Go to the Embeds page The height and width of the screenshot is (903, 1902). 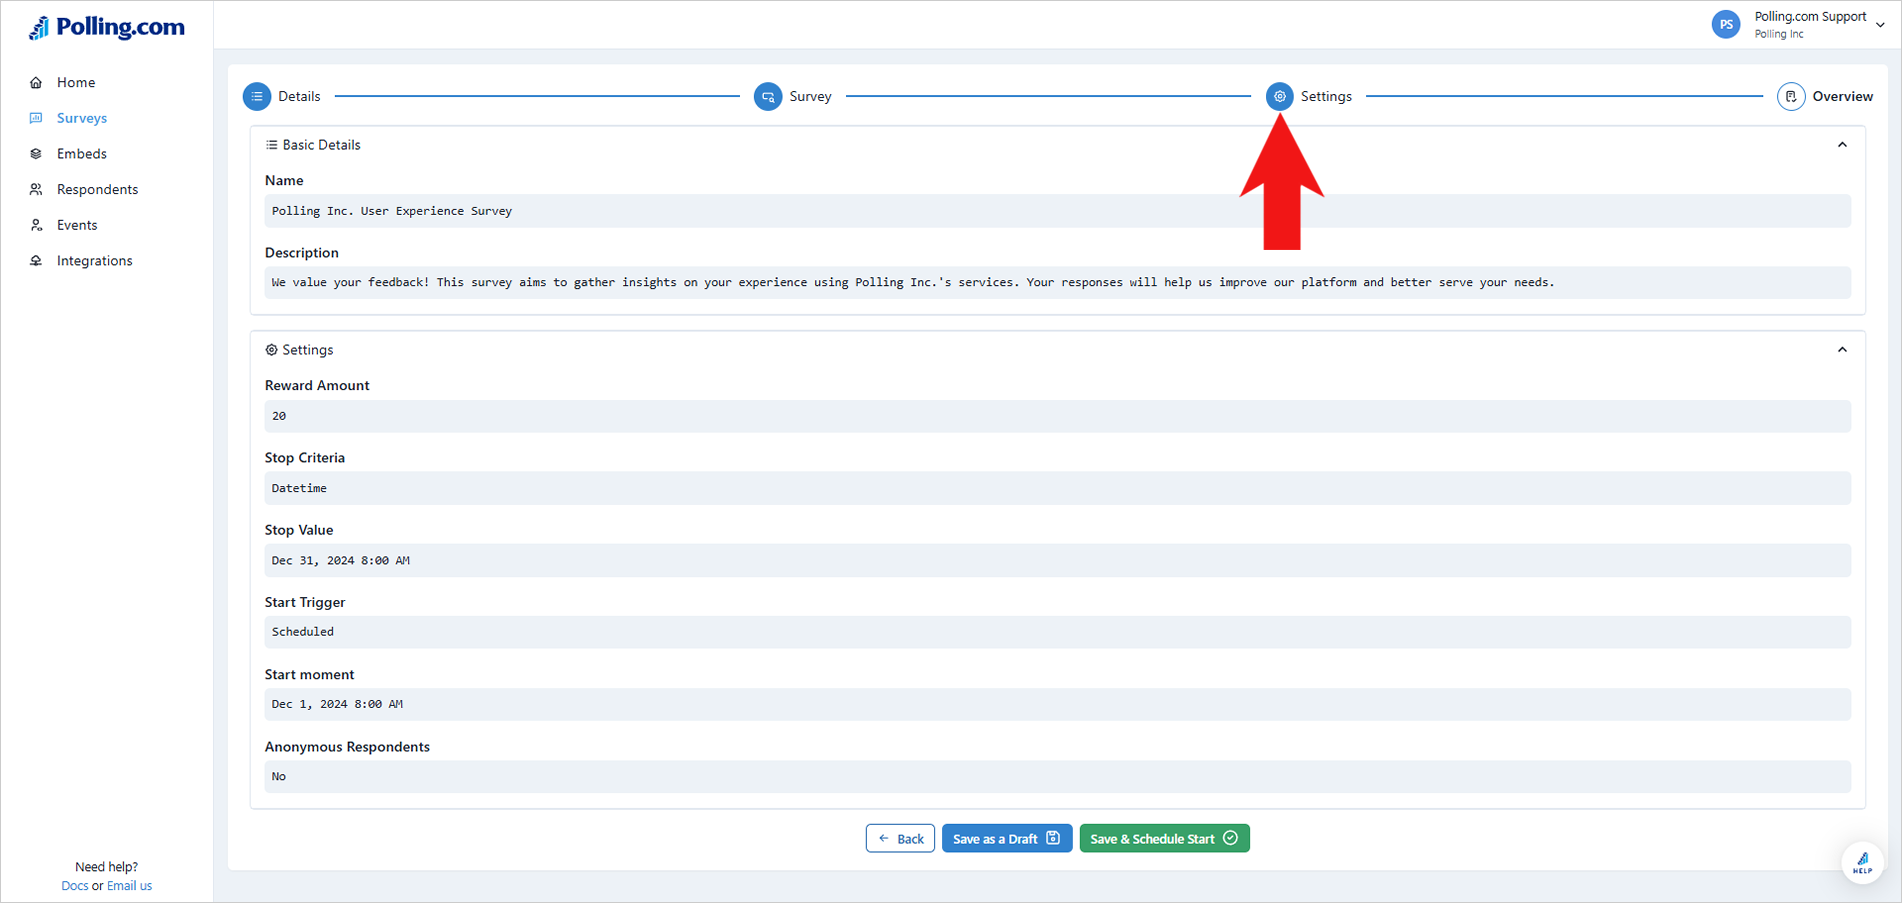coord(82,154)
